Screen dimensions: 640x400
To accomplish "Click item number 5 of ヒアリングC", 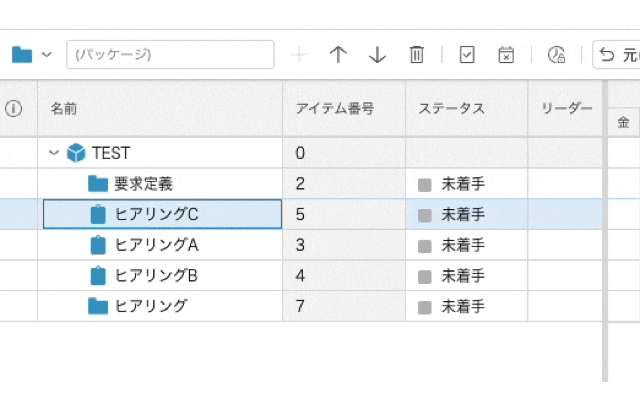I will (300, 214).
